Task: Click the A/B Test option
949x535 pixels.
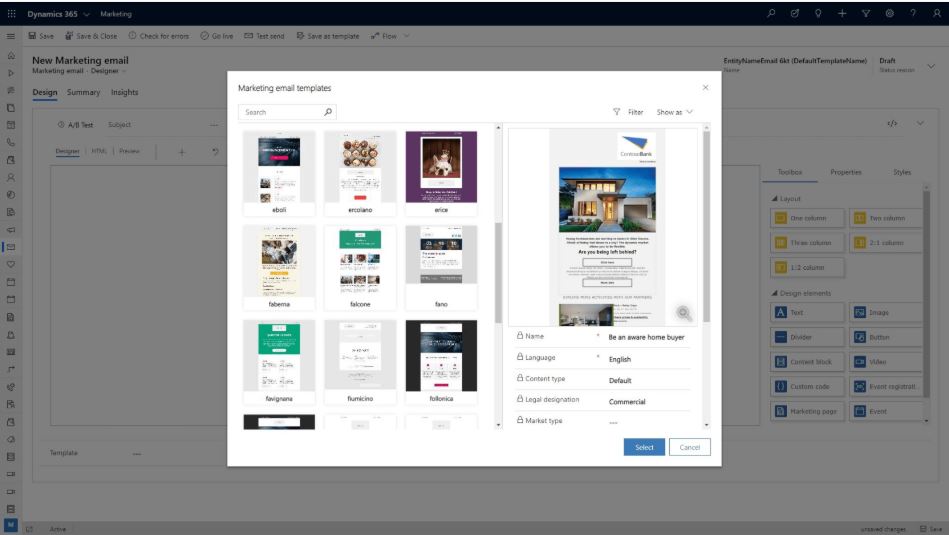Action: point(76,125)
